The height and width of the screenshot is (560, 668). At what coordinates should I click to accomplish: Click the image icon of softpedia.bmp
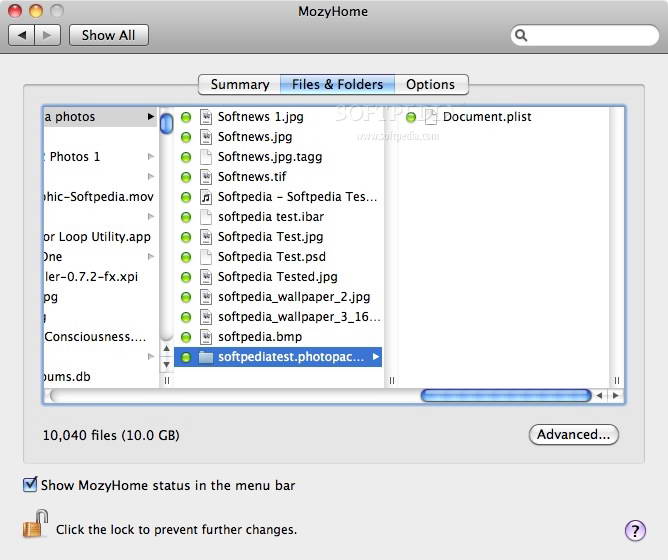tap(206, 337)
